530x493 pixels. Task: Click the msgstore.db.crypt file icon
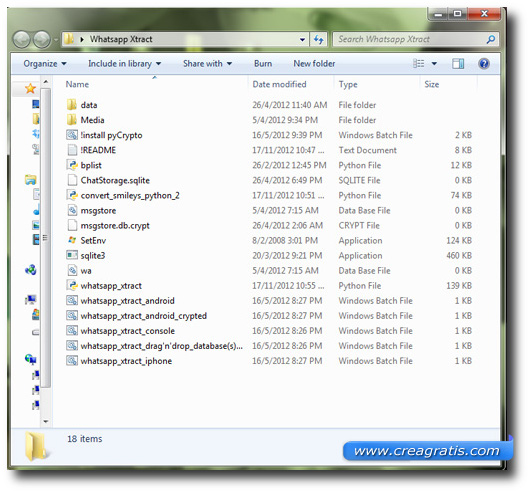click(x=72, y=225)
